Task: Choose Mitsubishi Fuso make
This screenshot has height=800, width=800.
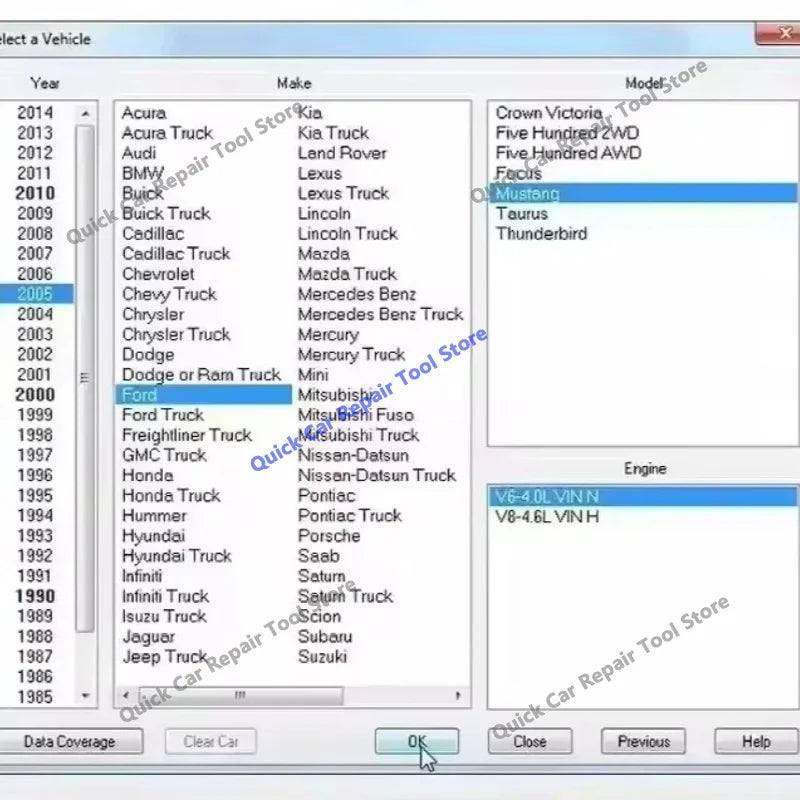Action: point(356,415)
